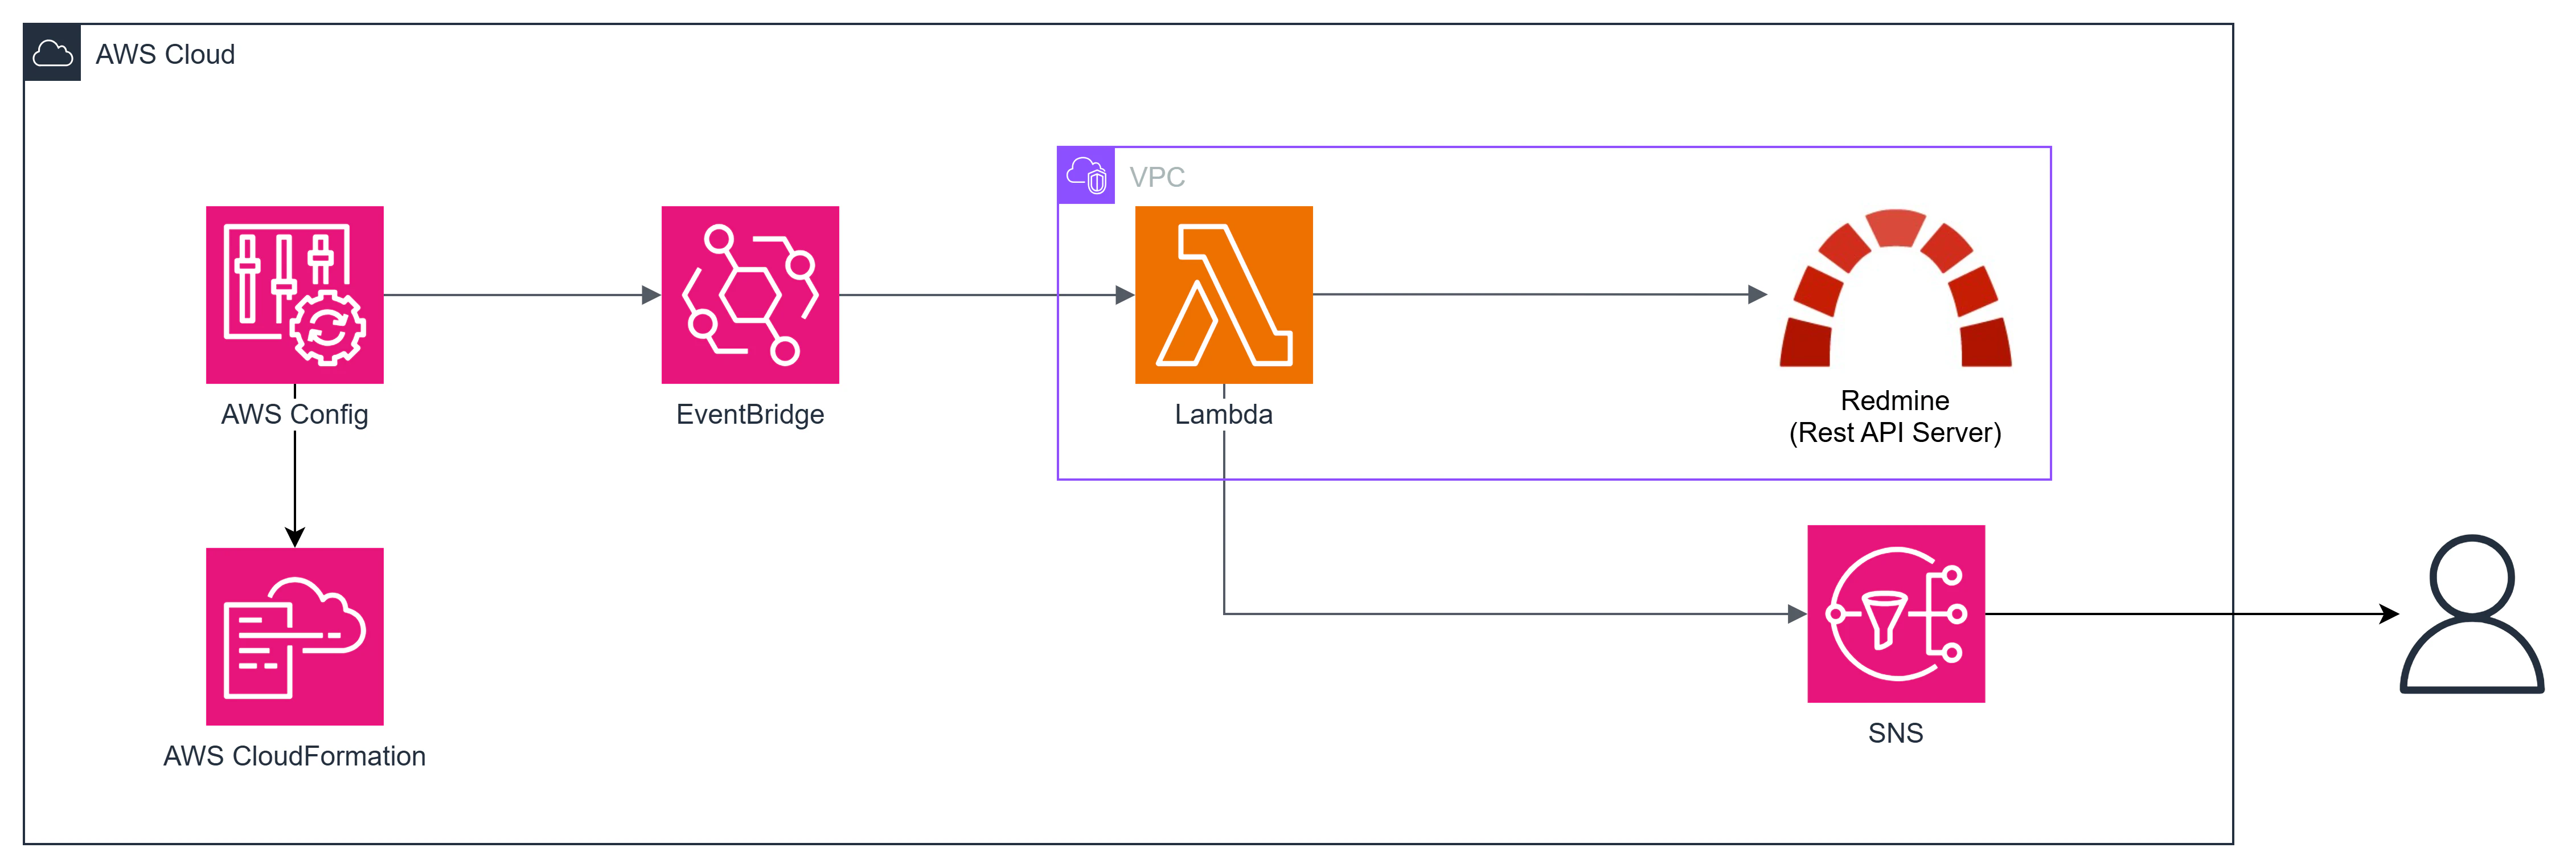
Task: Select the orange Lambda function icon
Action: tap(1223, 294)
